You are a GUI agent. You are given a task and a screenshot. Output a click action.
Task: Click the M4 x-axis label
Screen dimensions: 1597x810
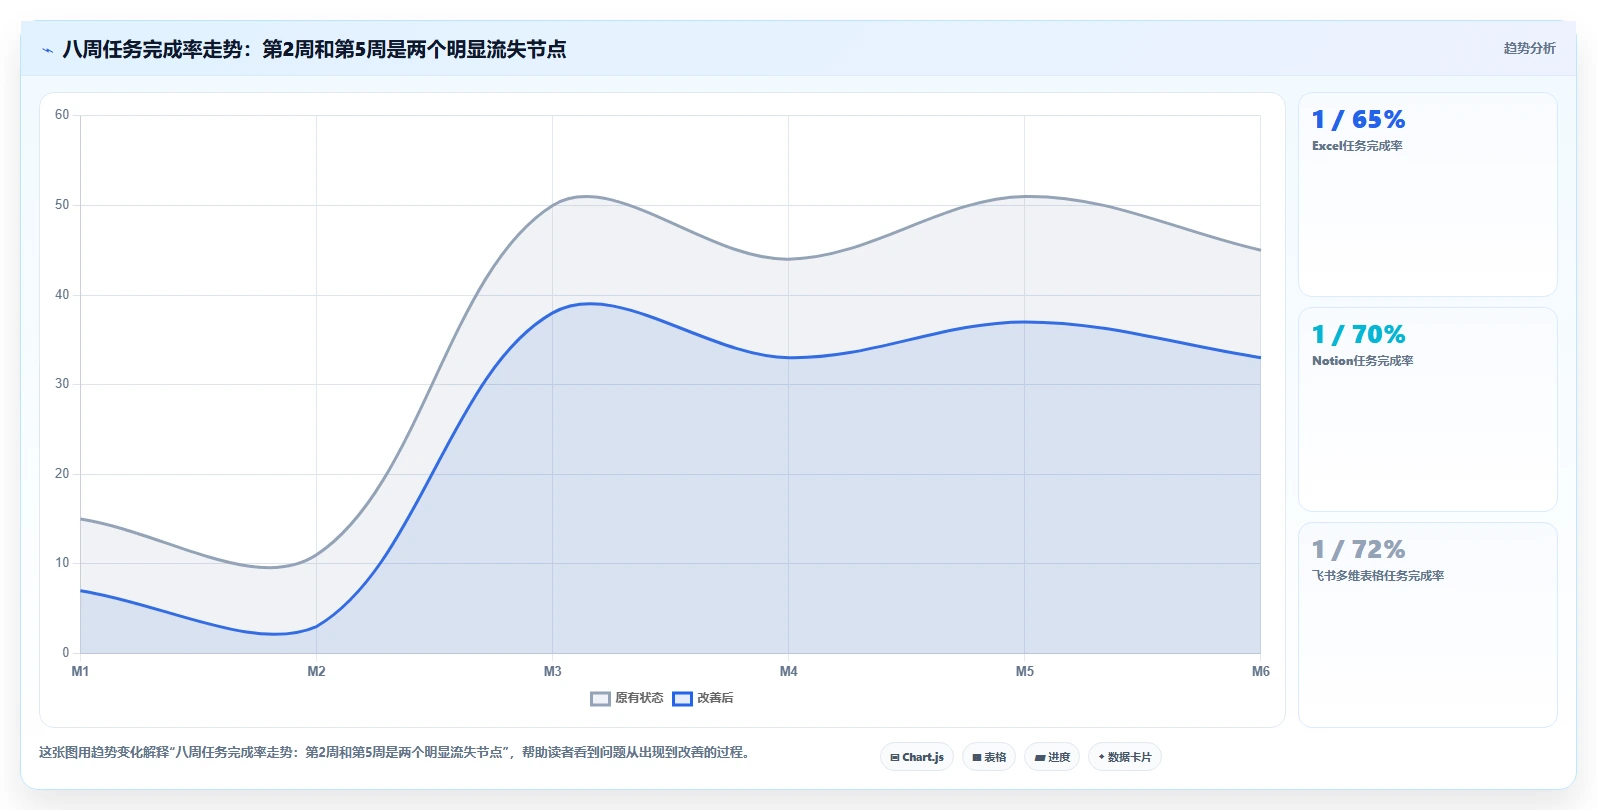(788, 671)
